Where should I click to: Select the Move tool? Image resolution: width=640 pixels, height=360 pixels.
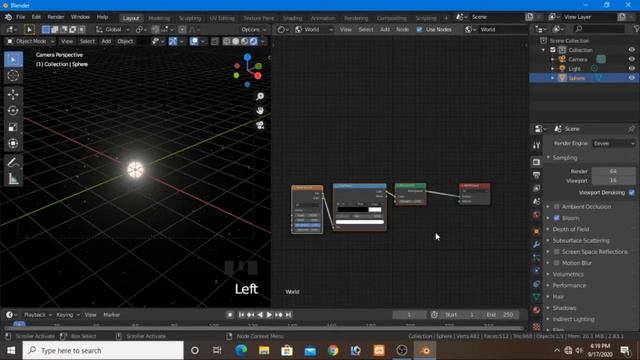point(13,95)
